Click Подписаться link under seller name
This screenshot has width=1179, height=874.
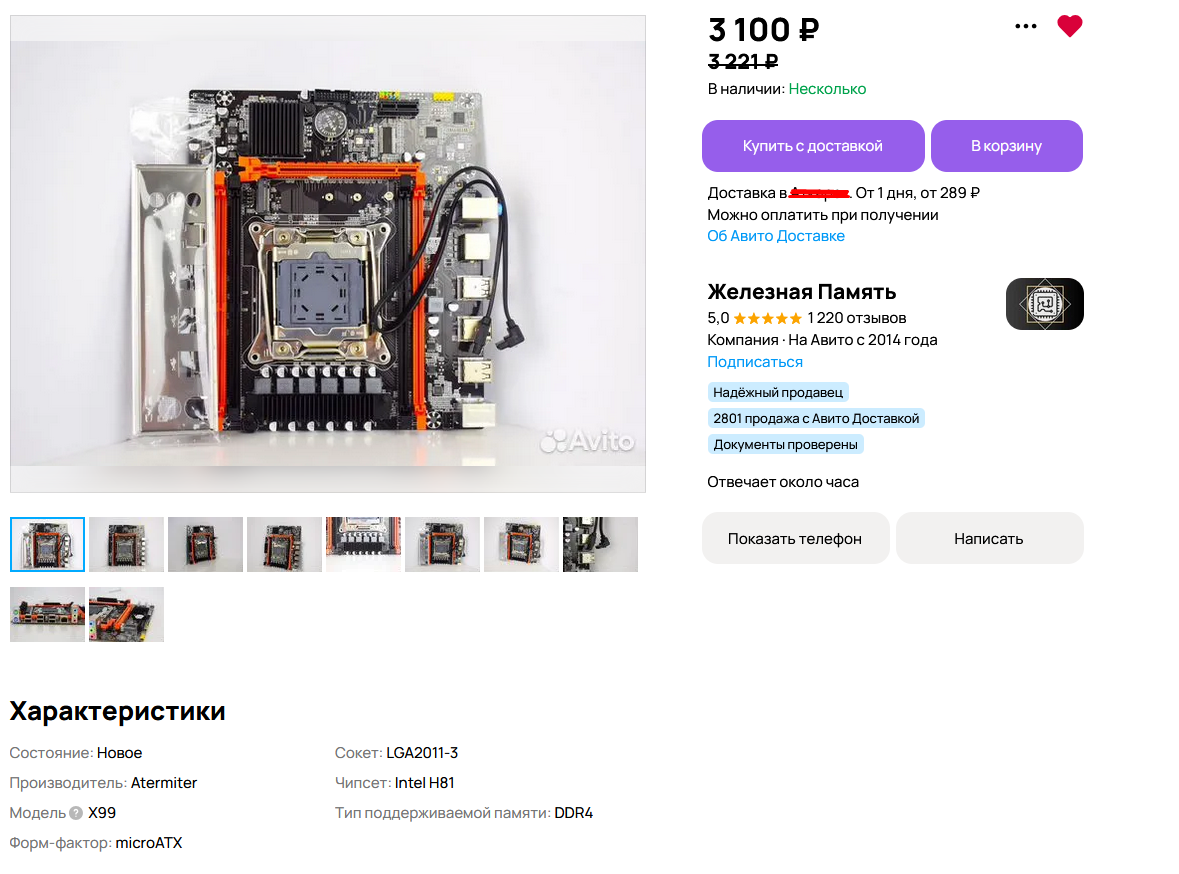click(755, 362)
